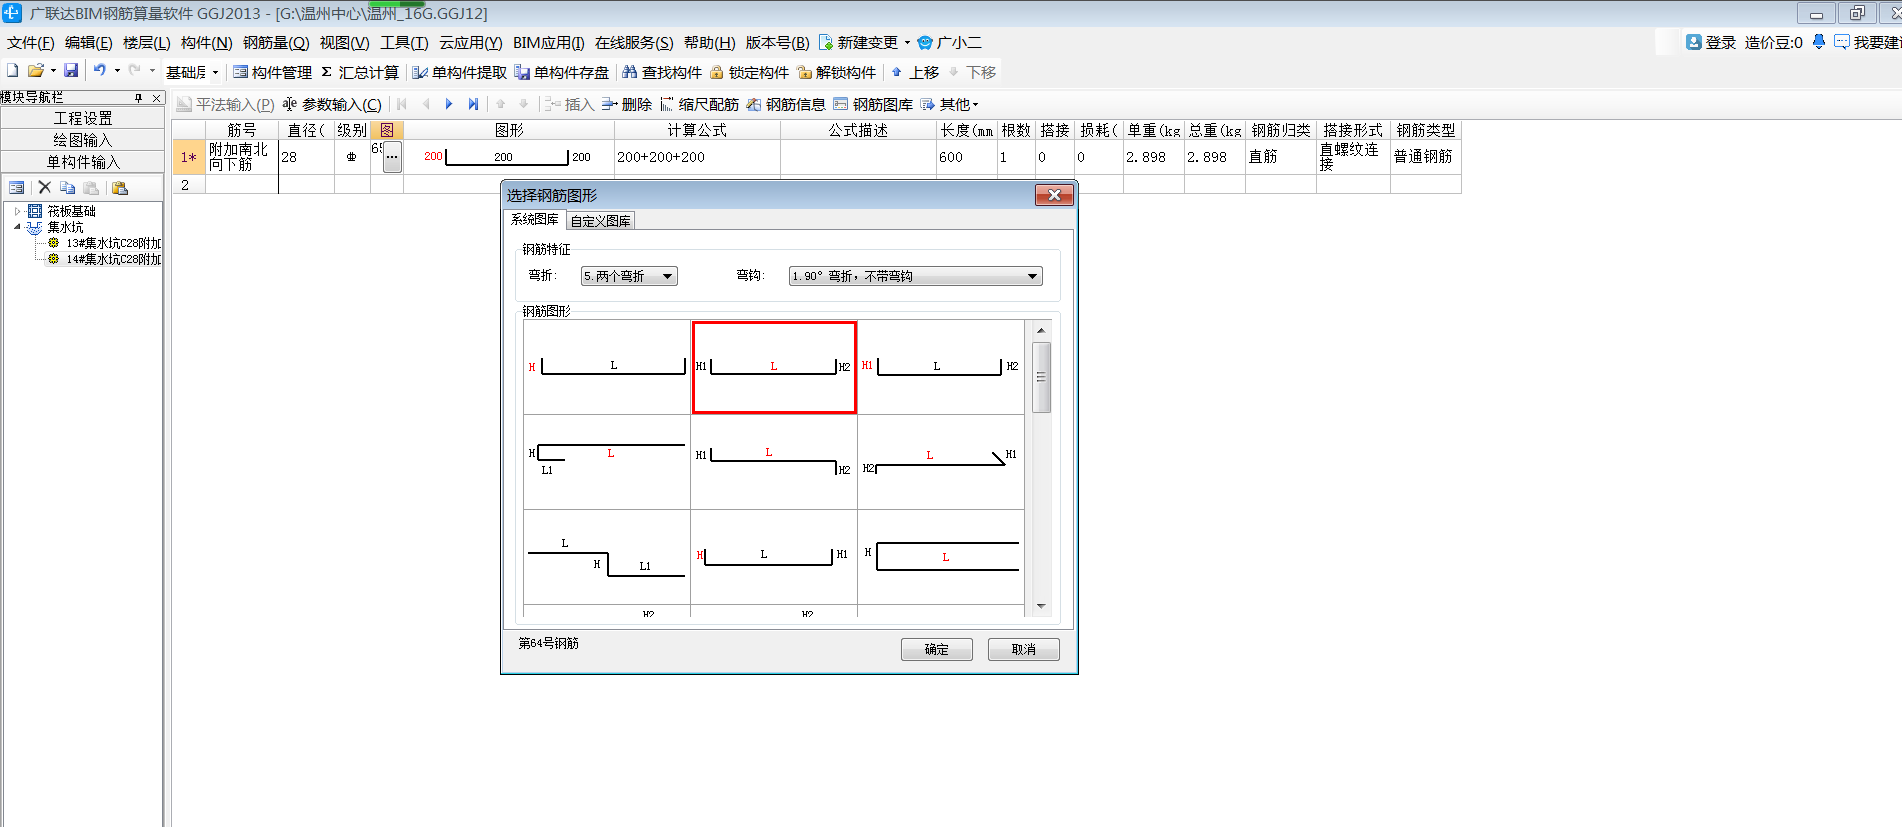
Task: Click 单构件提取 toolbar button
Action: coord(460,72)
